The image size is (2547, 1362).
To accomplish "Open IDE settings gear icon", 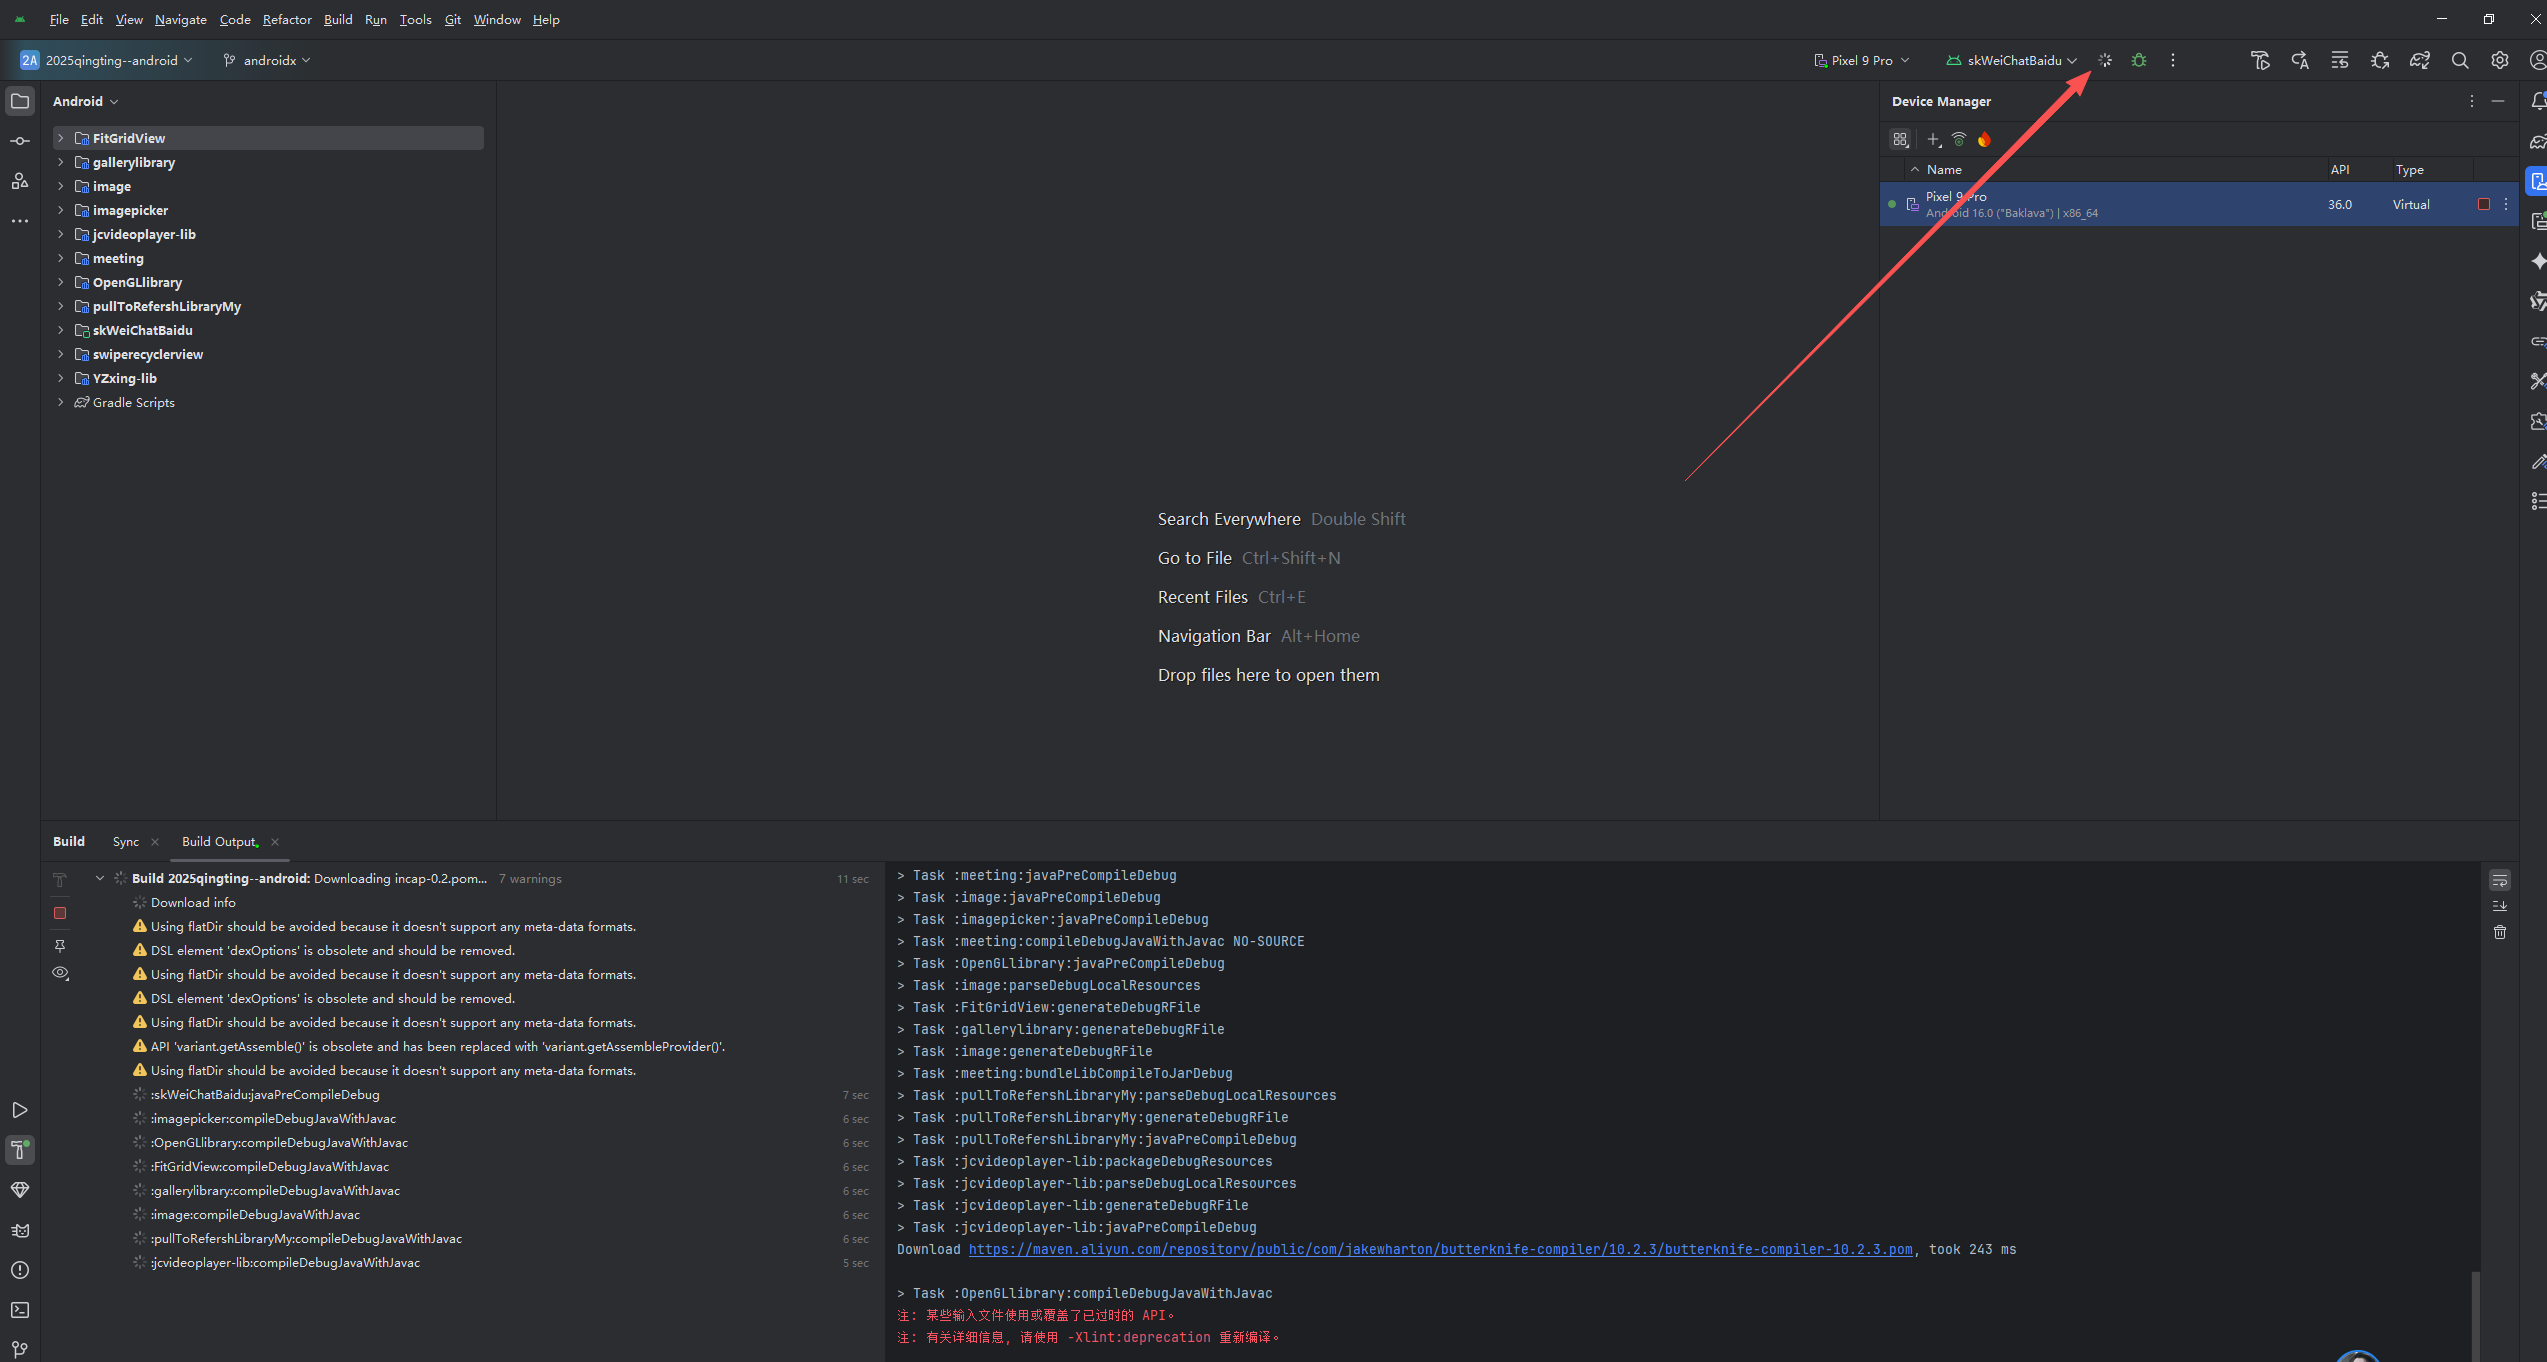I will 2500,60.
